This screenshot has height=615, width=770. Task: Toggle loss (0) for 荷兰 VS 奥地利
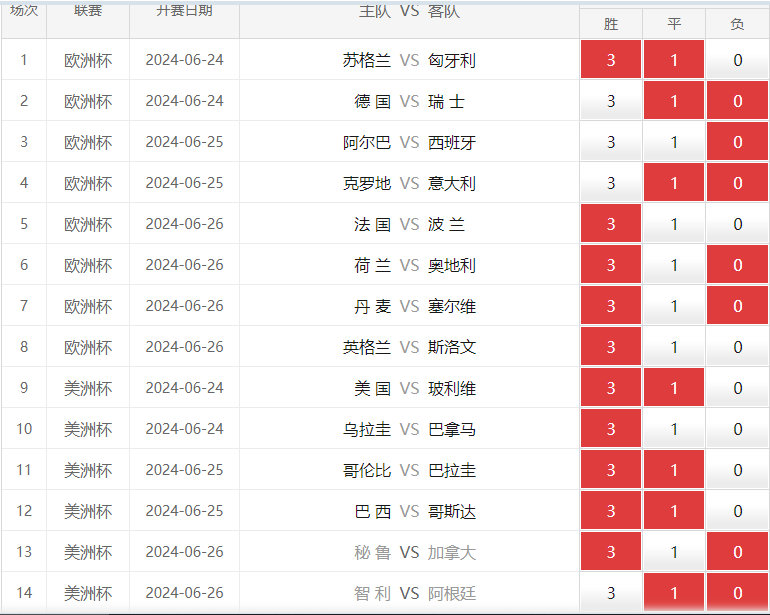tap(737, 265)
